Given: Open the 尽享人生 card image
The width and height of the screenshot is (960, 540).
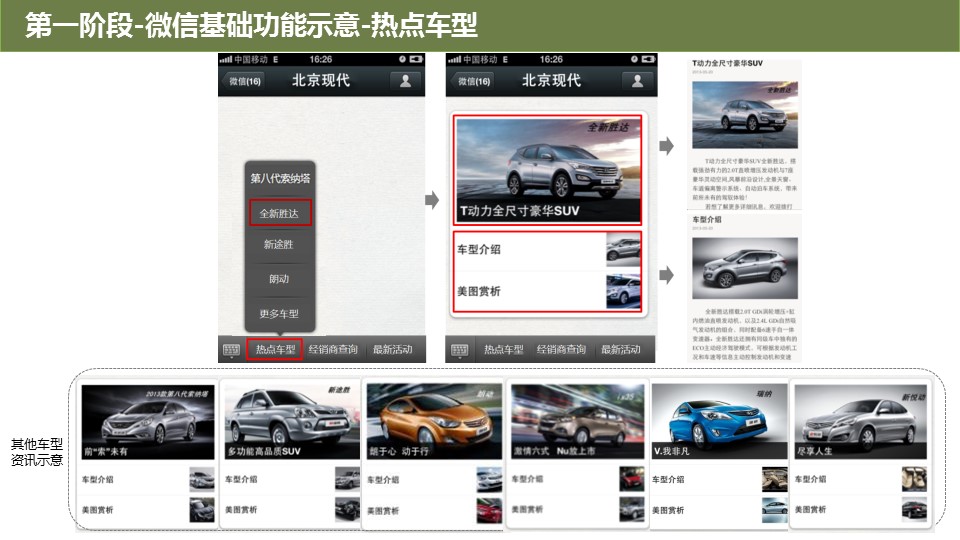Looking at the screenshot, I should tap(861, 422).
